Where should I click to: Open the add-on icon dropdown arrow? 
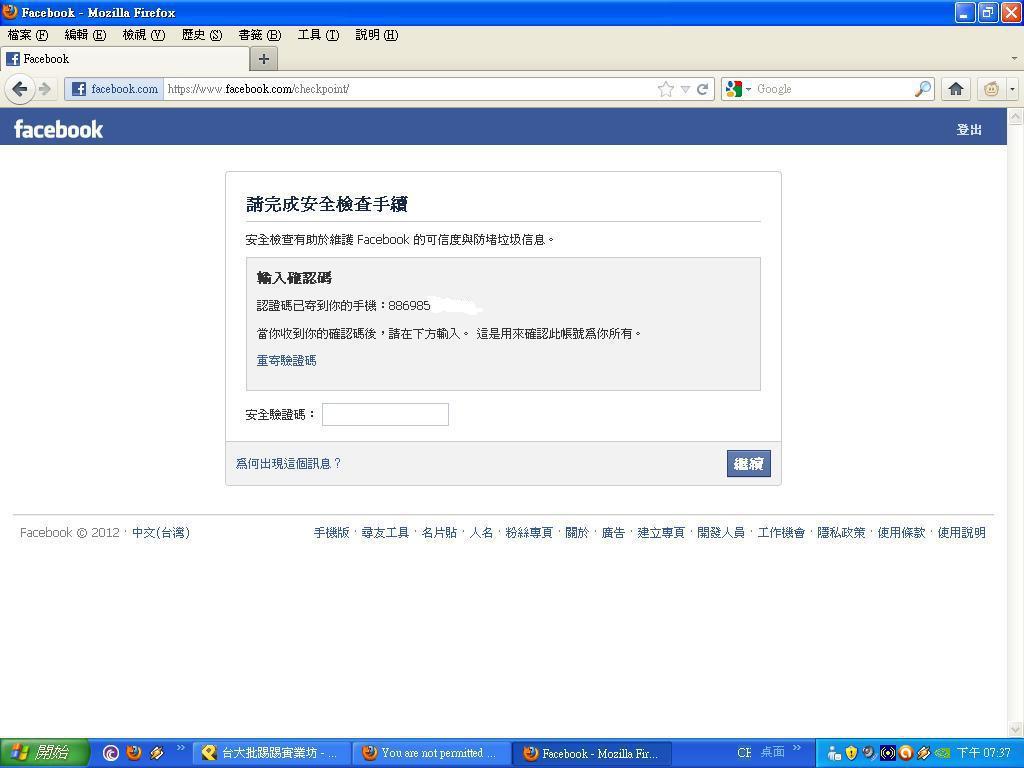[x=1012, y=89]
